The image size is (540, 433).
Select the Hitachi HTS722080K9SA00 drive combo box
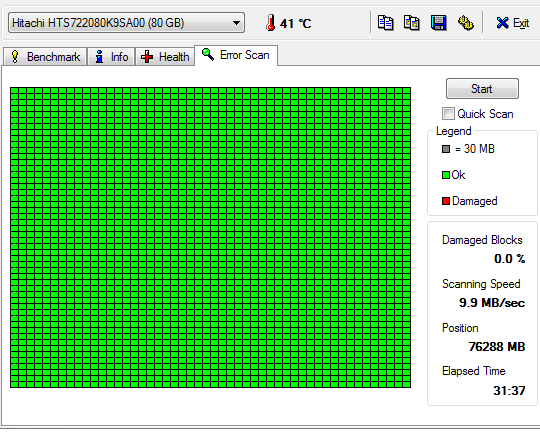[126, 23]
